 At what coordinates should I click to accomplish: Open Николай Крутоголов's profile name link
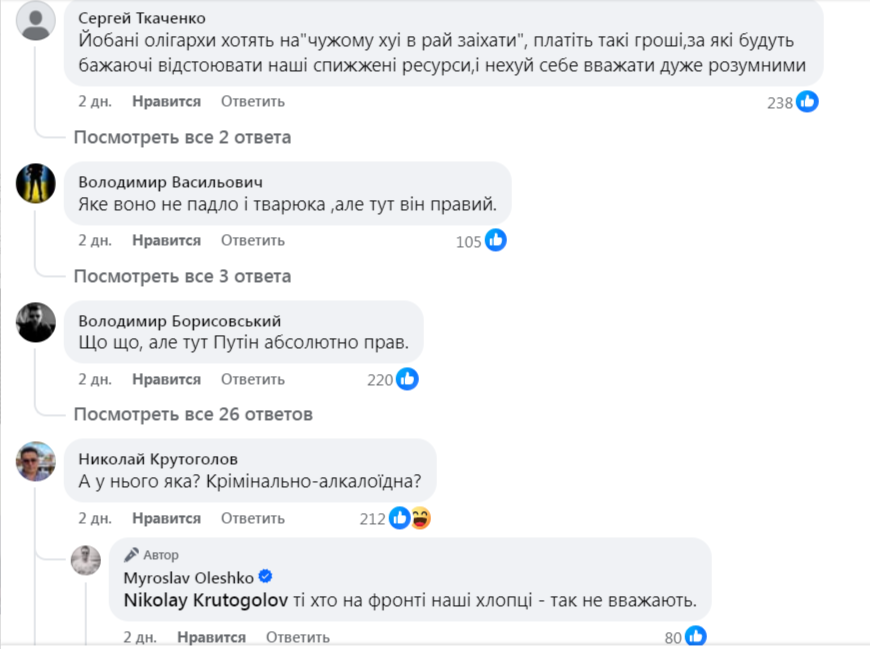click(158, 459)
